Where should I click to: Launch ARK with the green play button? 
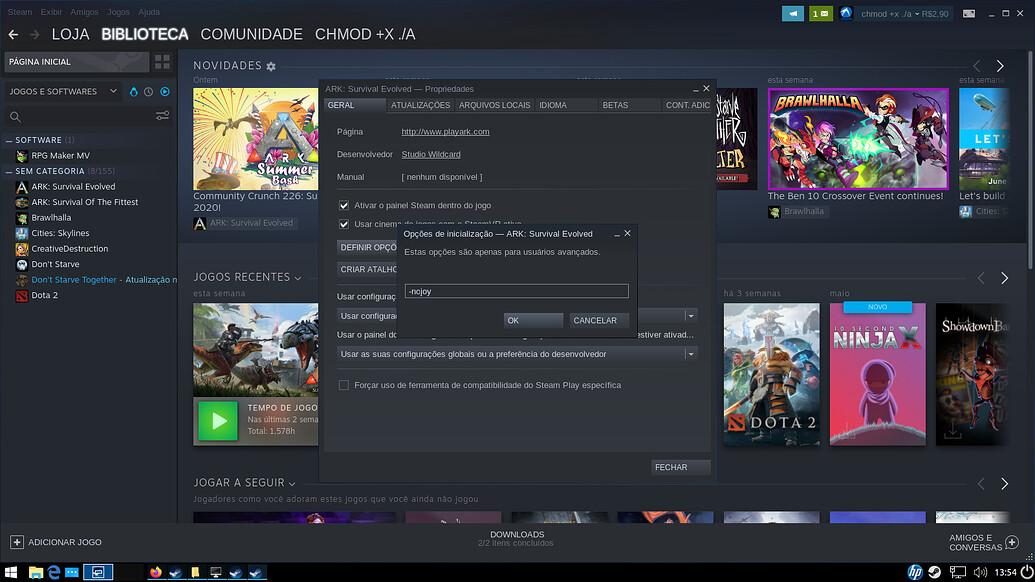click(x=218, y=420)
